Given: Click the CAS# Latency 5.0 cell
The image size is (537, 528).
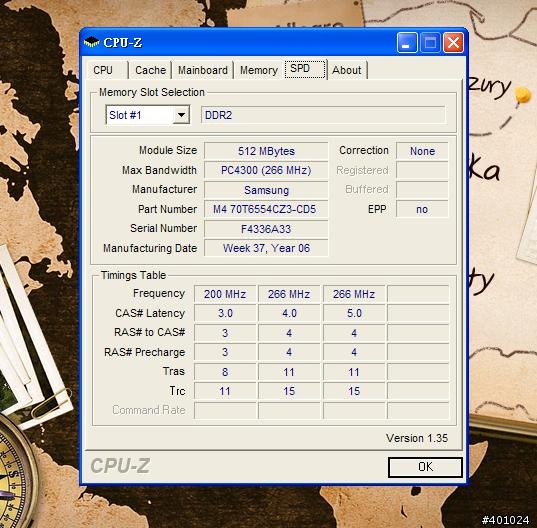Looking at the screenshot, I should coord(354,313).
